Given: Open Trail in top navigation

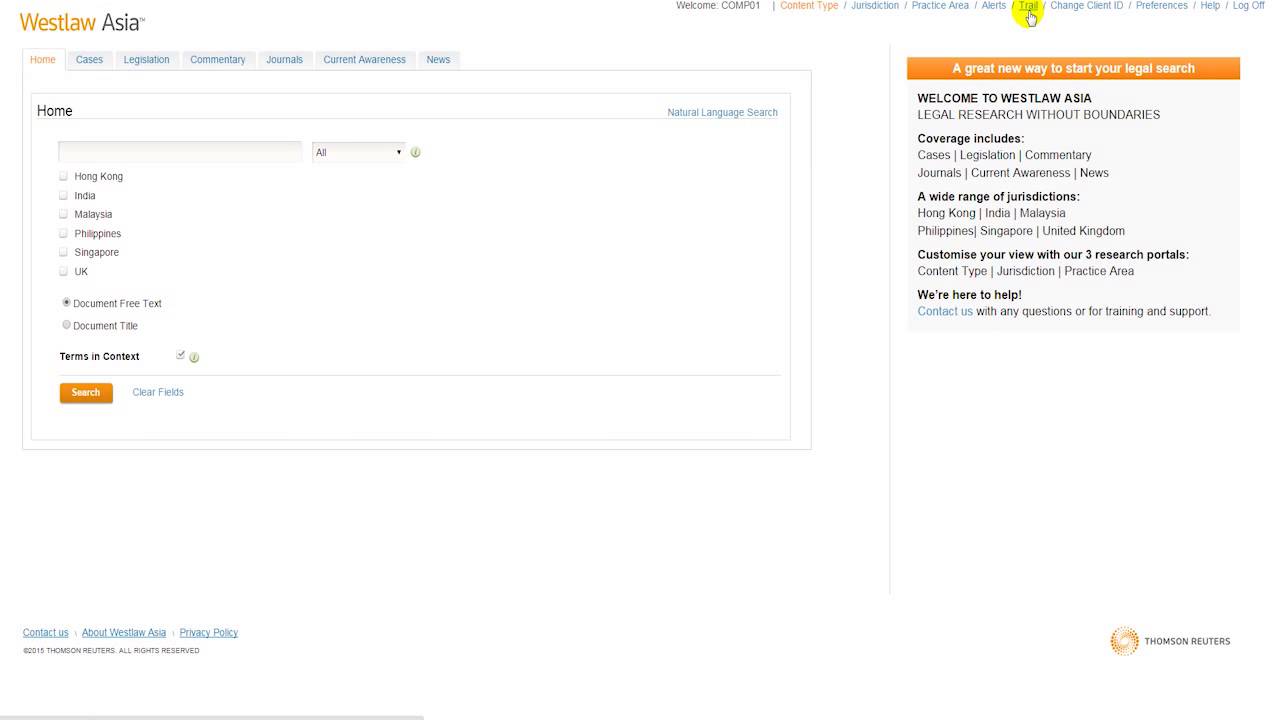Looking at the screenshot, I should click(x=1028, y=6).
